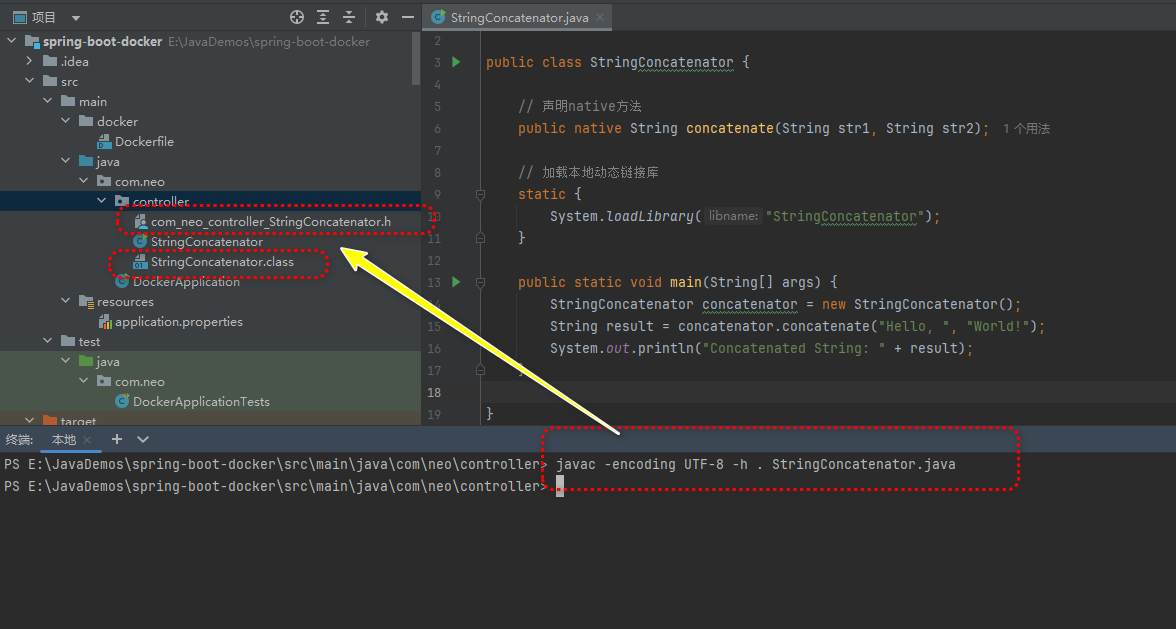Close the StringConcatenator.java tab
Viewport: 1176px width, 629px height.
(x=600, y=16)
